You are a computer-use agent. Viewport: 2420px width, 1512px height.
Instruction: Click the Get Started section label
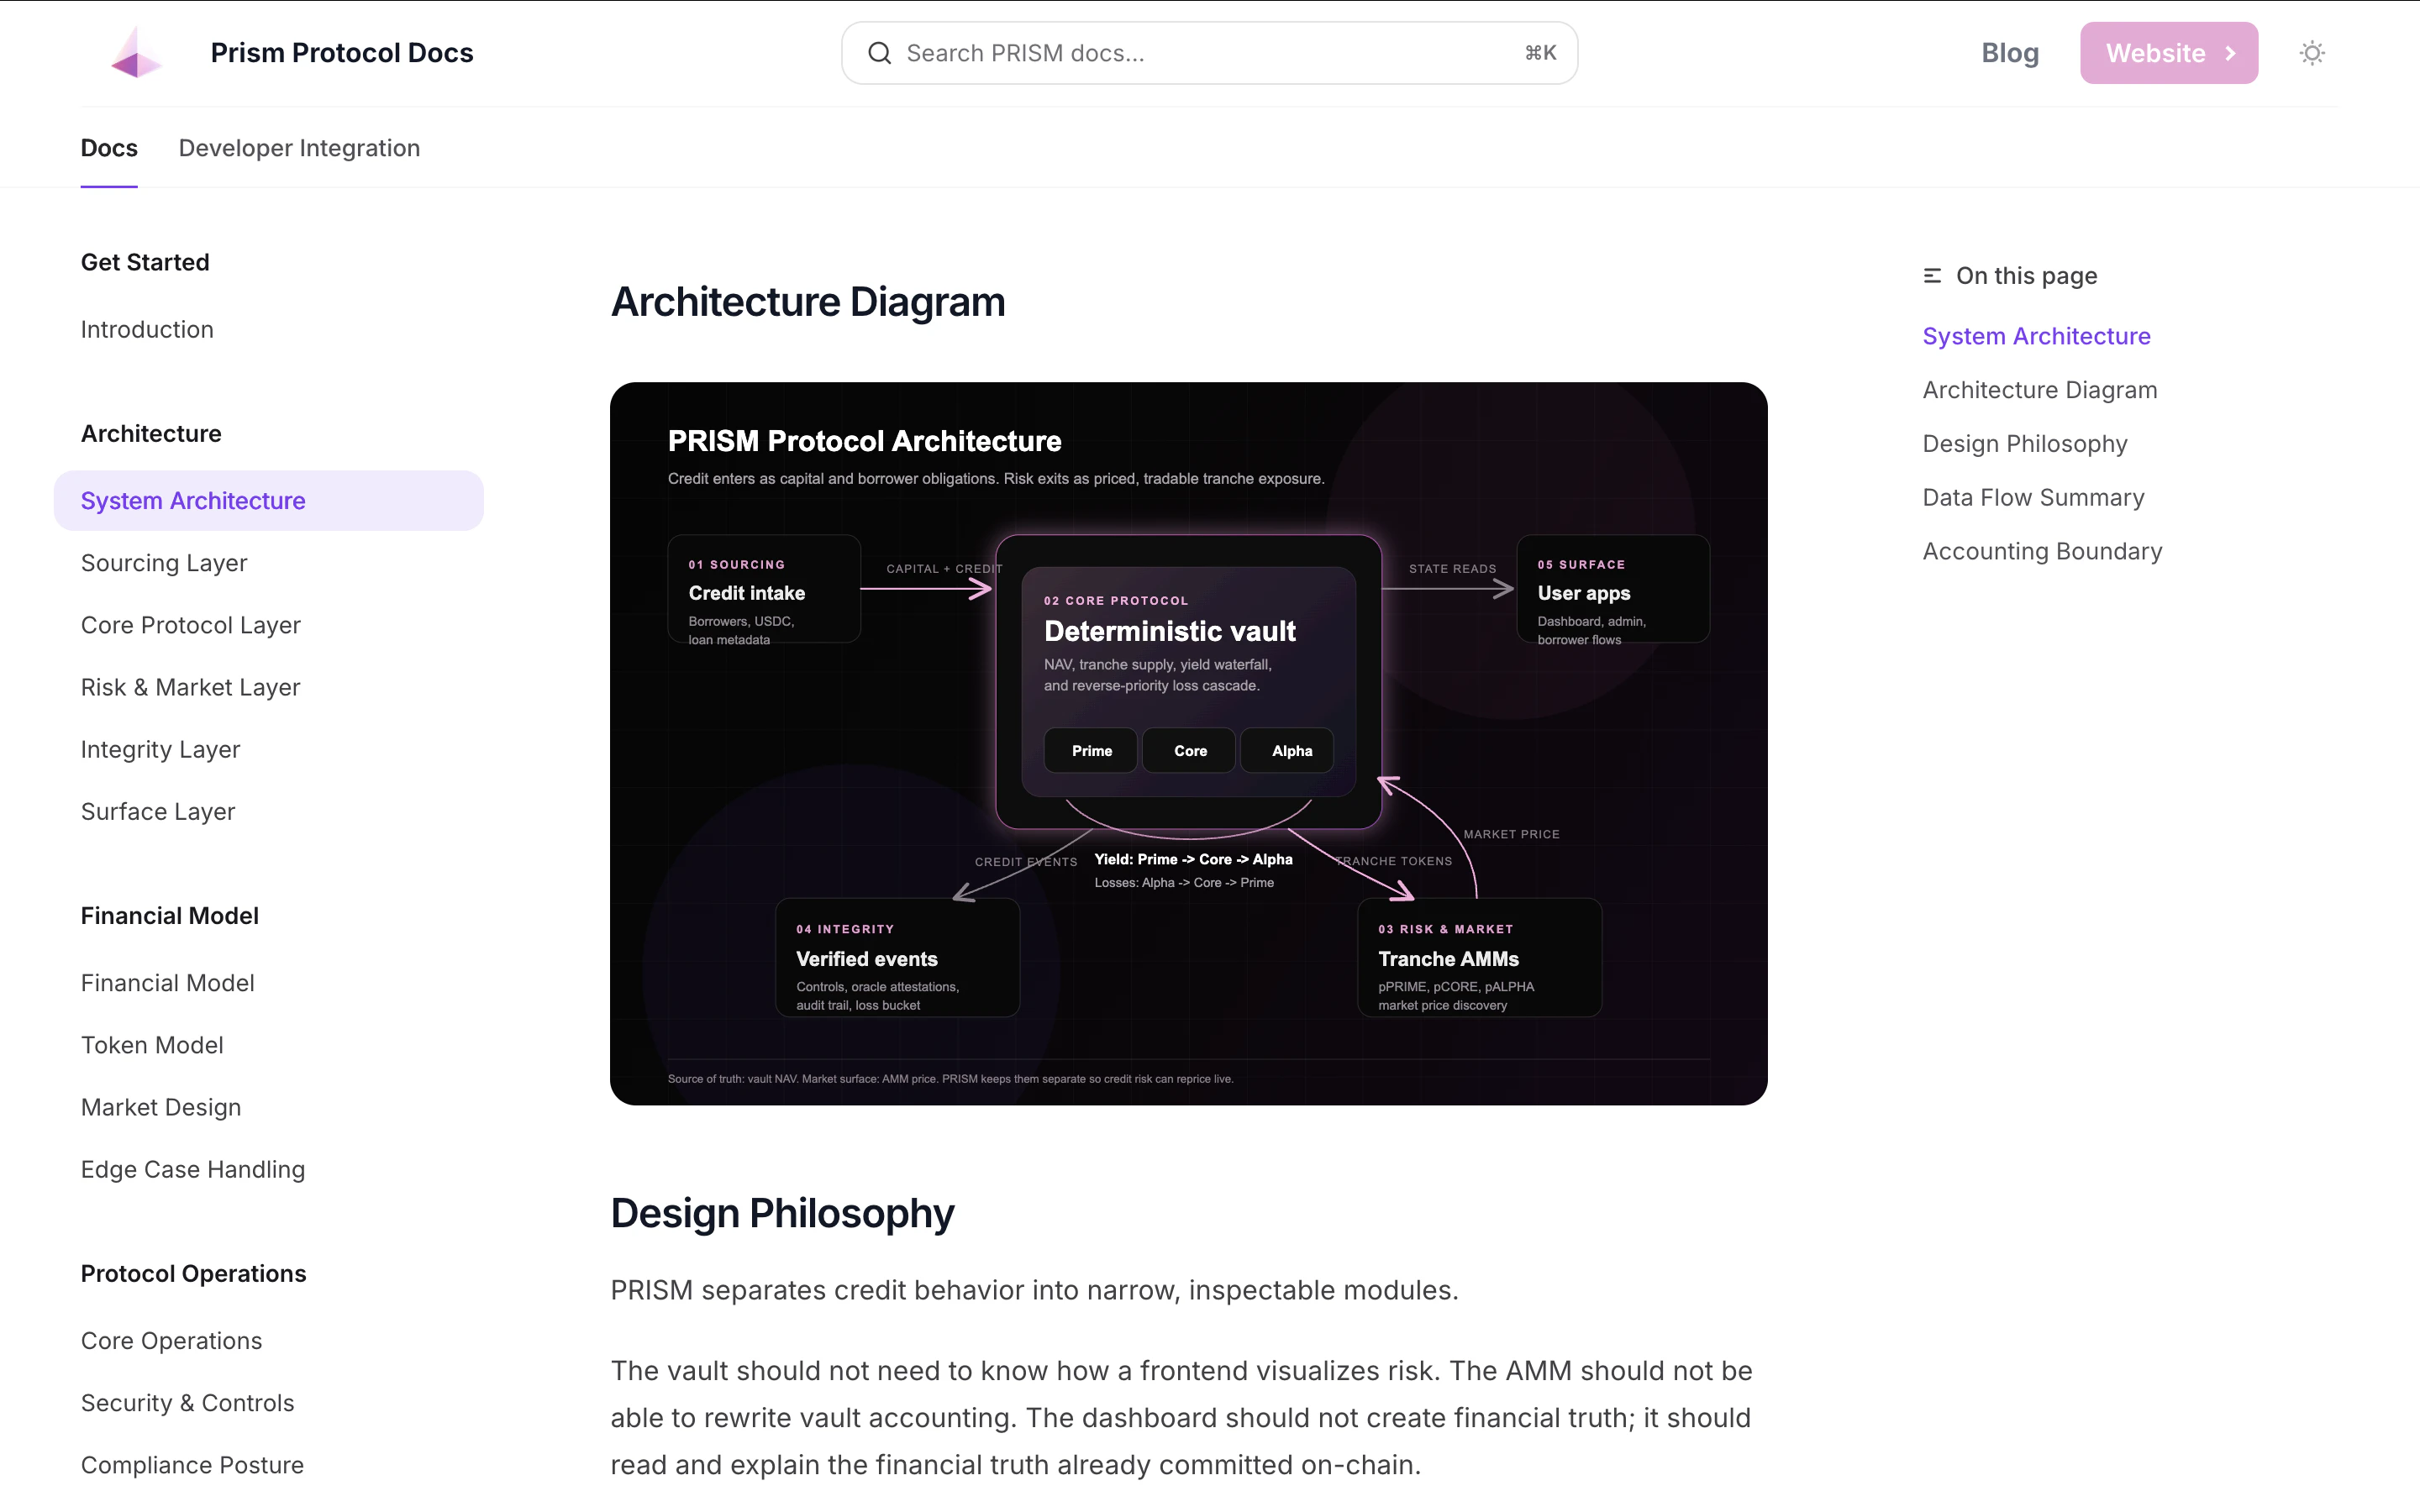point(145,262)
